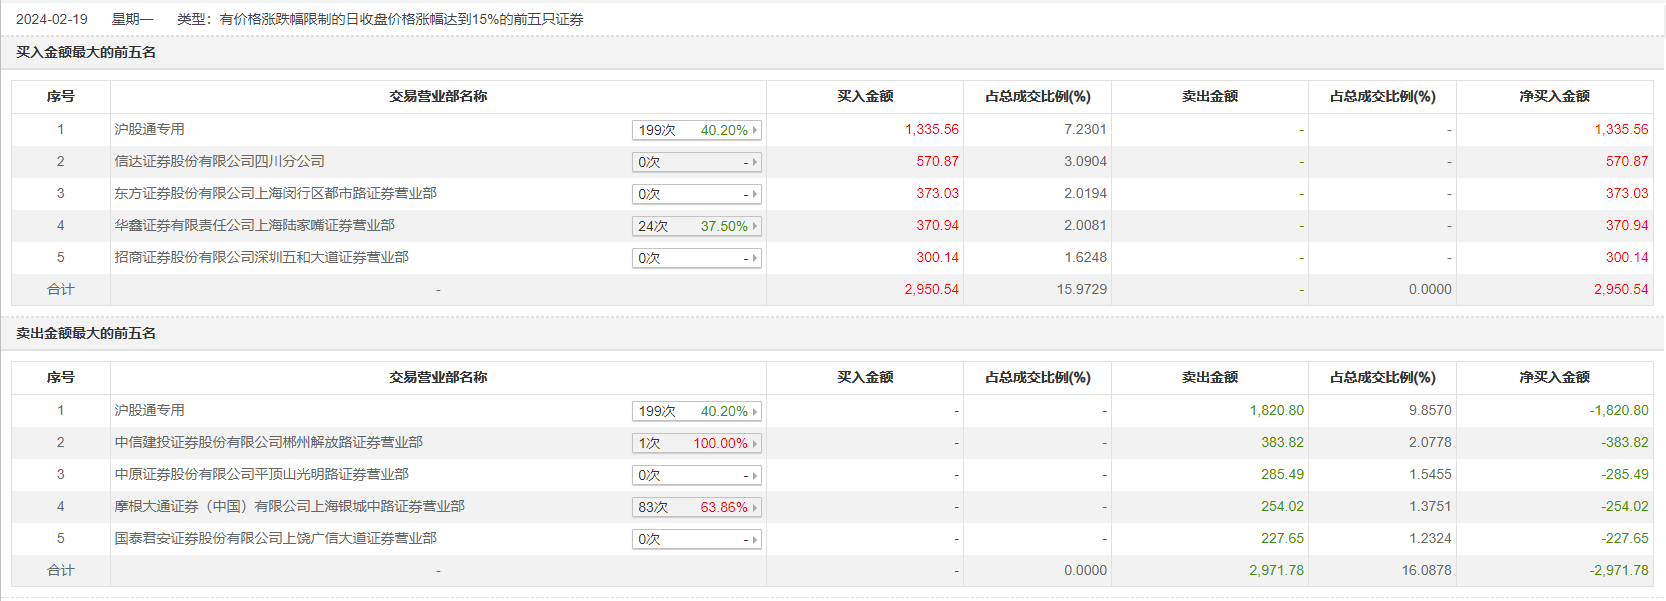Click arrow icon in 中原证券 row's 0次 box
Image resolution: width=1666 pixels, height=601 pixels.
[755, 475]
